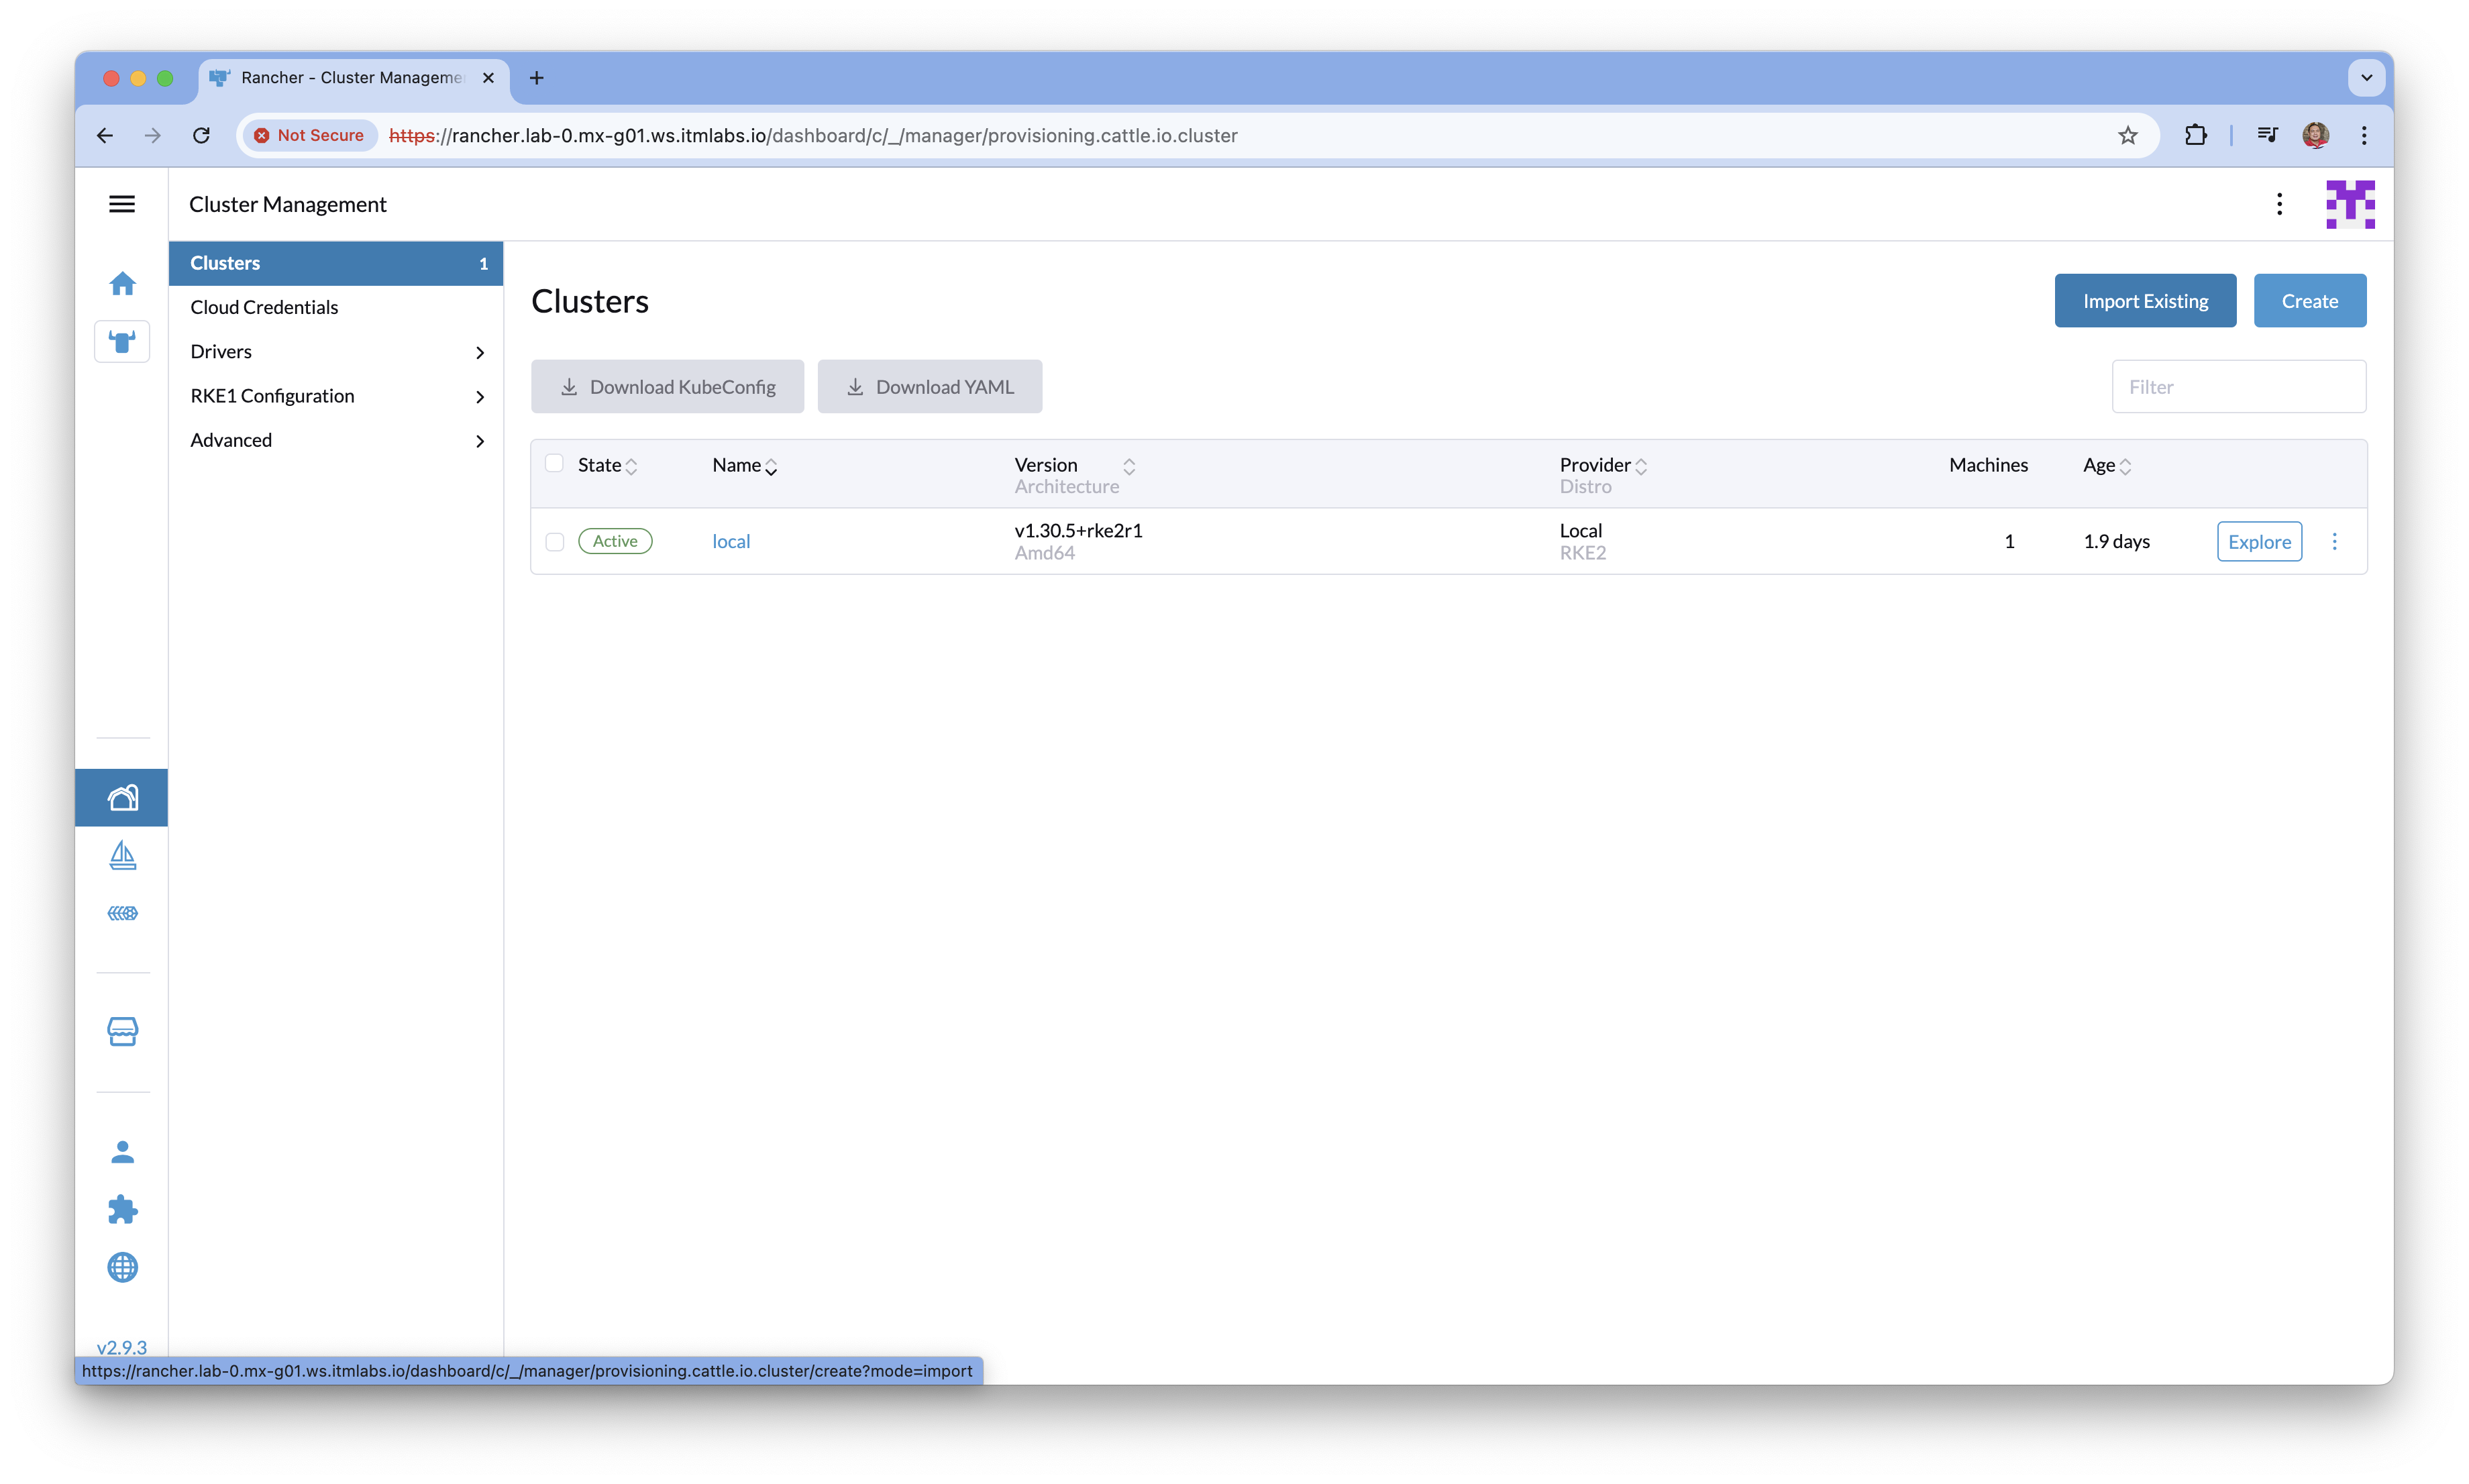The width and height of the screenshot is (2469, 1484).
Task: Select all clusters header checkbox
Action: (x=554, y=463)
